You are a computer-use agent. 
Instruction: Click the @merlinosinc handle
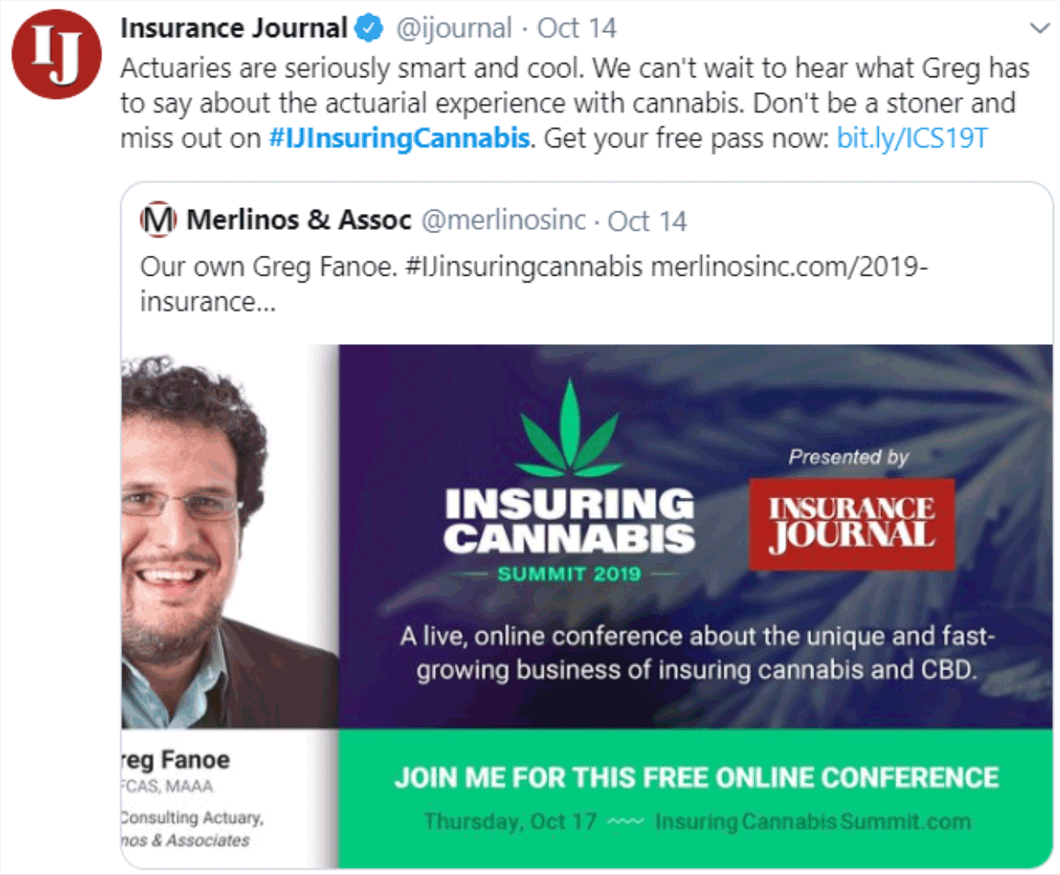[x=504, y=220]
